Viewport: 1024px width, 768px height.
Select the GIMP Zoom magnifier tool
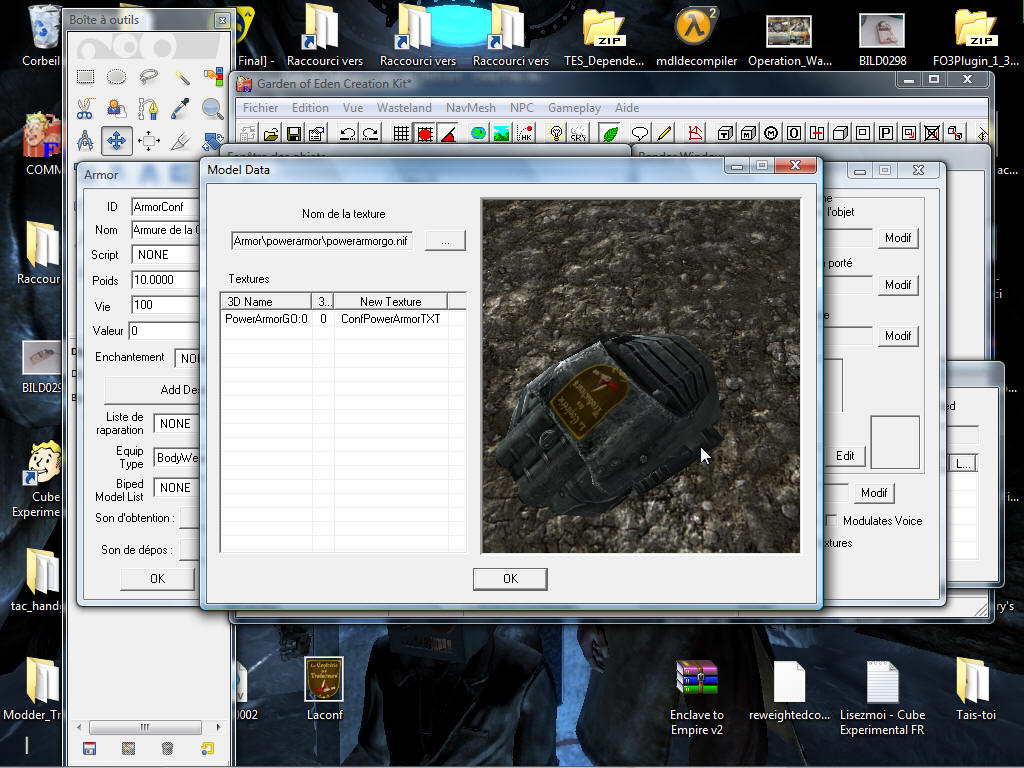213,108
